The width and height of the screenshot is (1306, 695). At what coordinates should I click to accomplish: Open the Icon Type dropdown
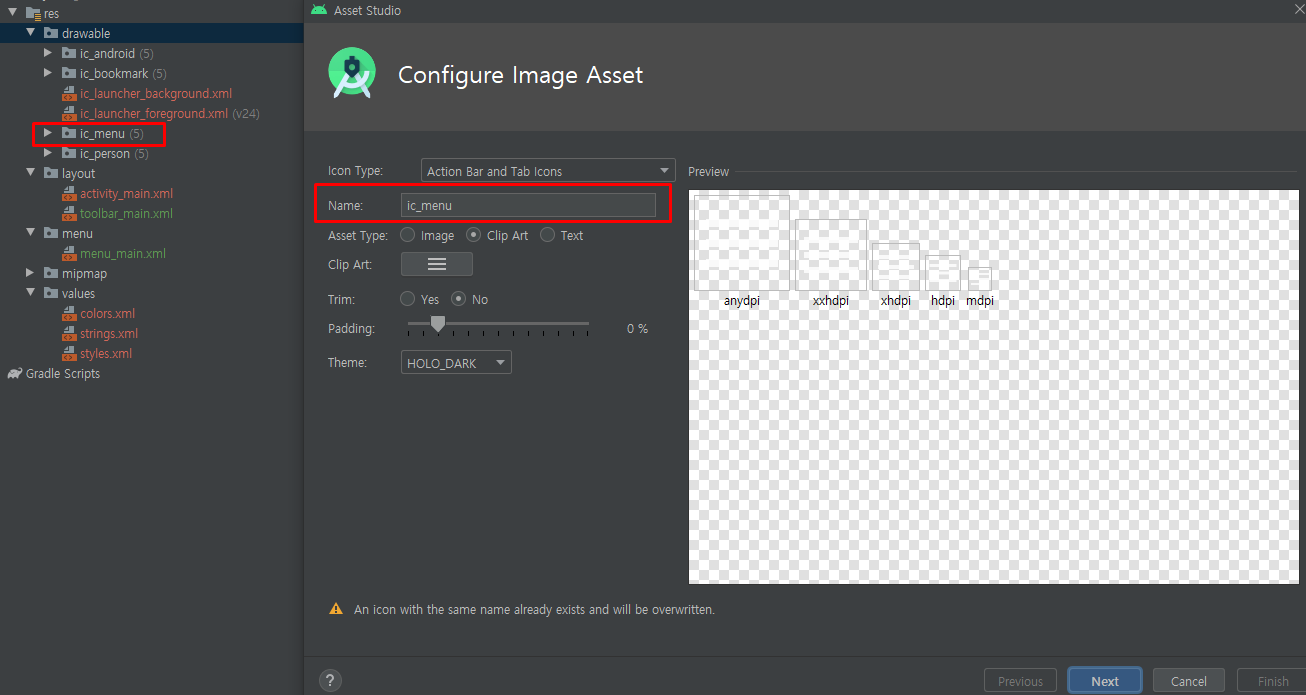click(548, 171)
